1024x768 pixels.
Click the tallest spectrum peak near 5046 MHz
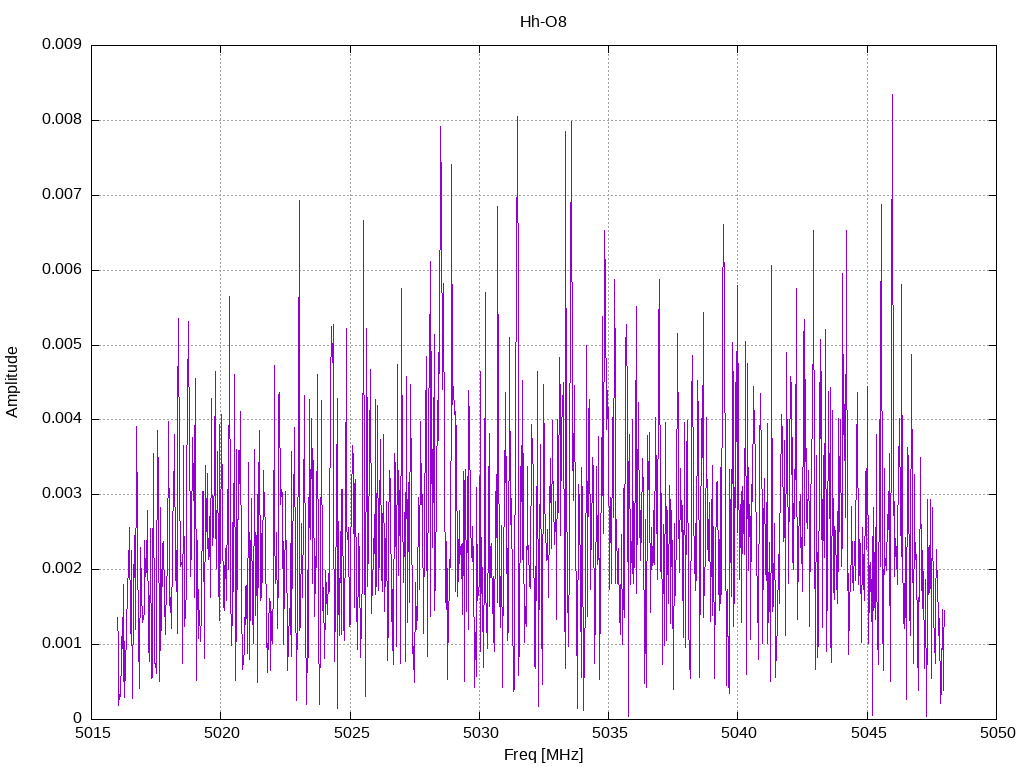pos(892,95)
